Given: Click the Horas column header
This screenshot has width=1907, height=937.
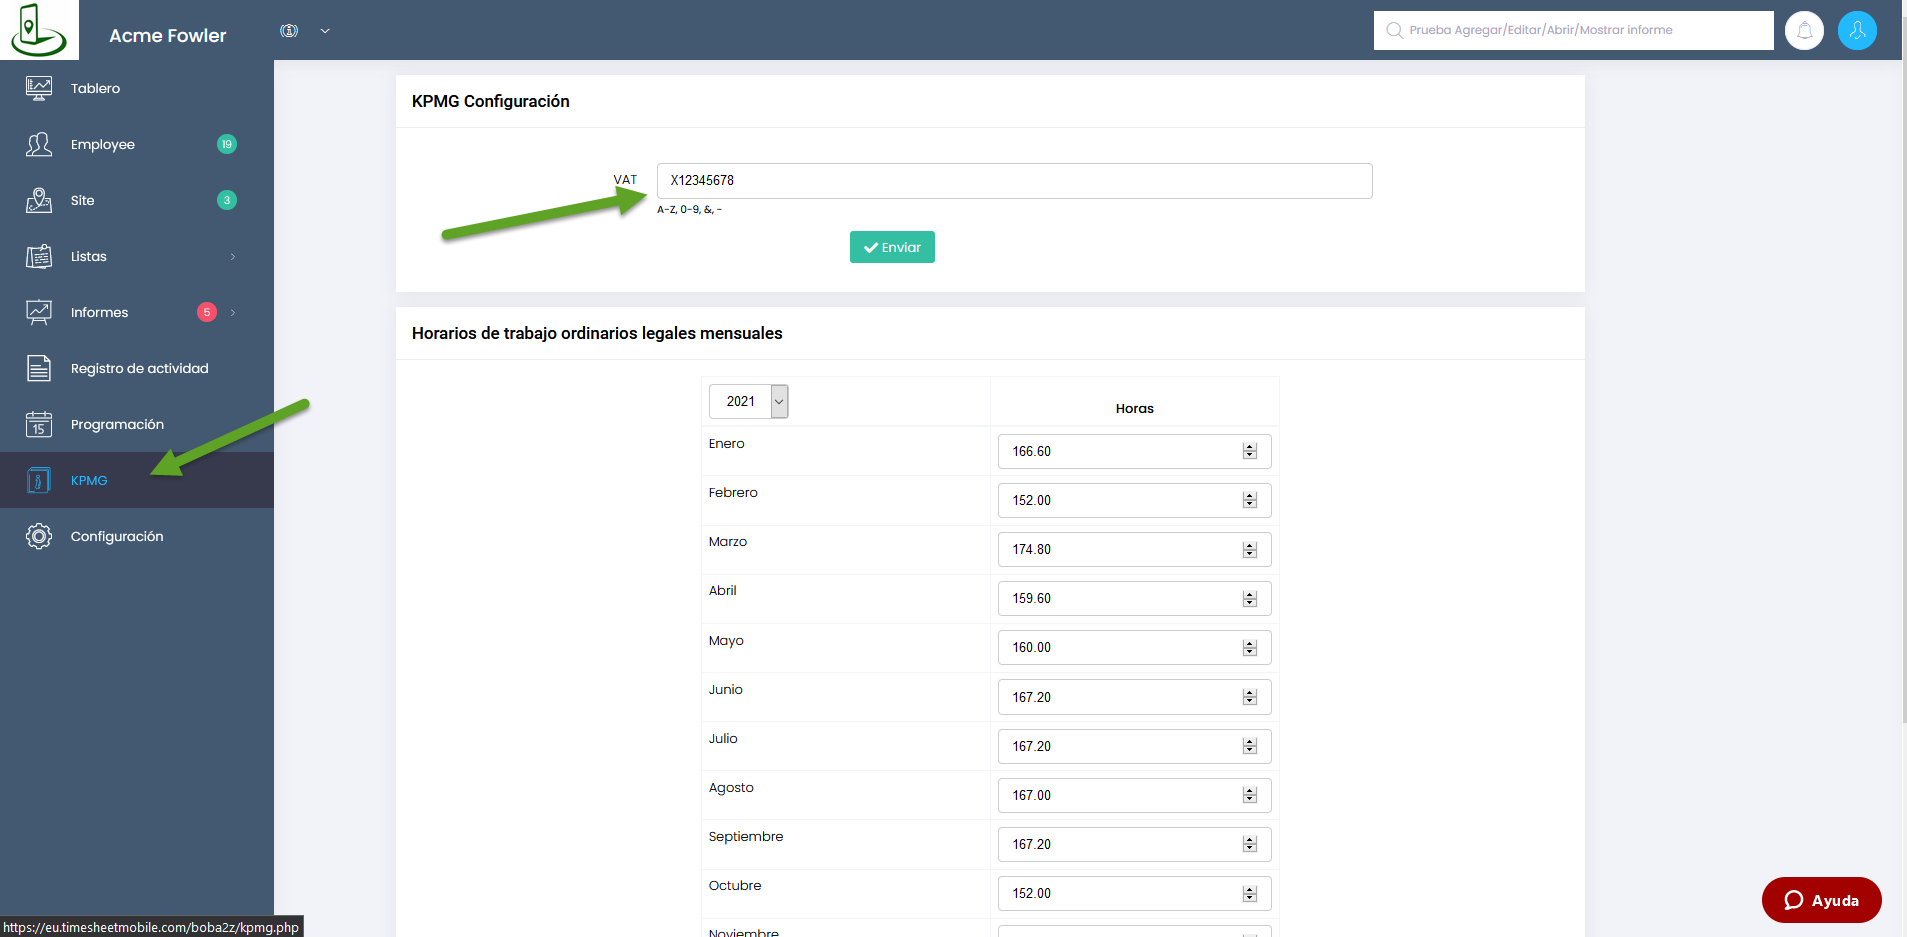Looking at the screenshot, I should coord(1134,408).
